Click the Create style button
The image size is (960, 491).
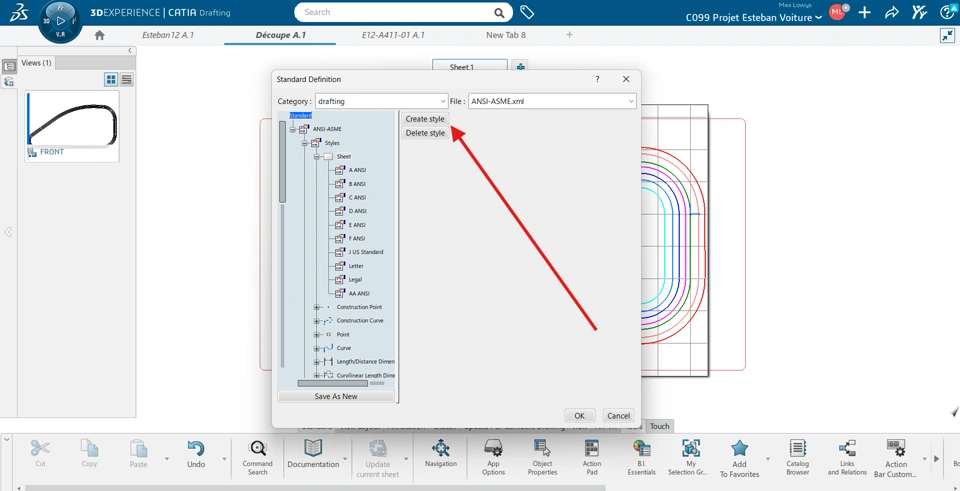(425, 119)
